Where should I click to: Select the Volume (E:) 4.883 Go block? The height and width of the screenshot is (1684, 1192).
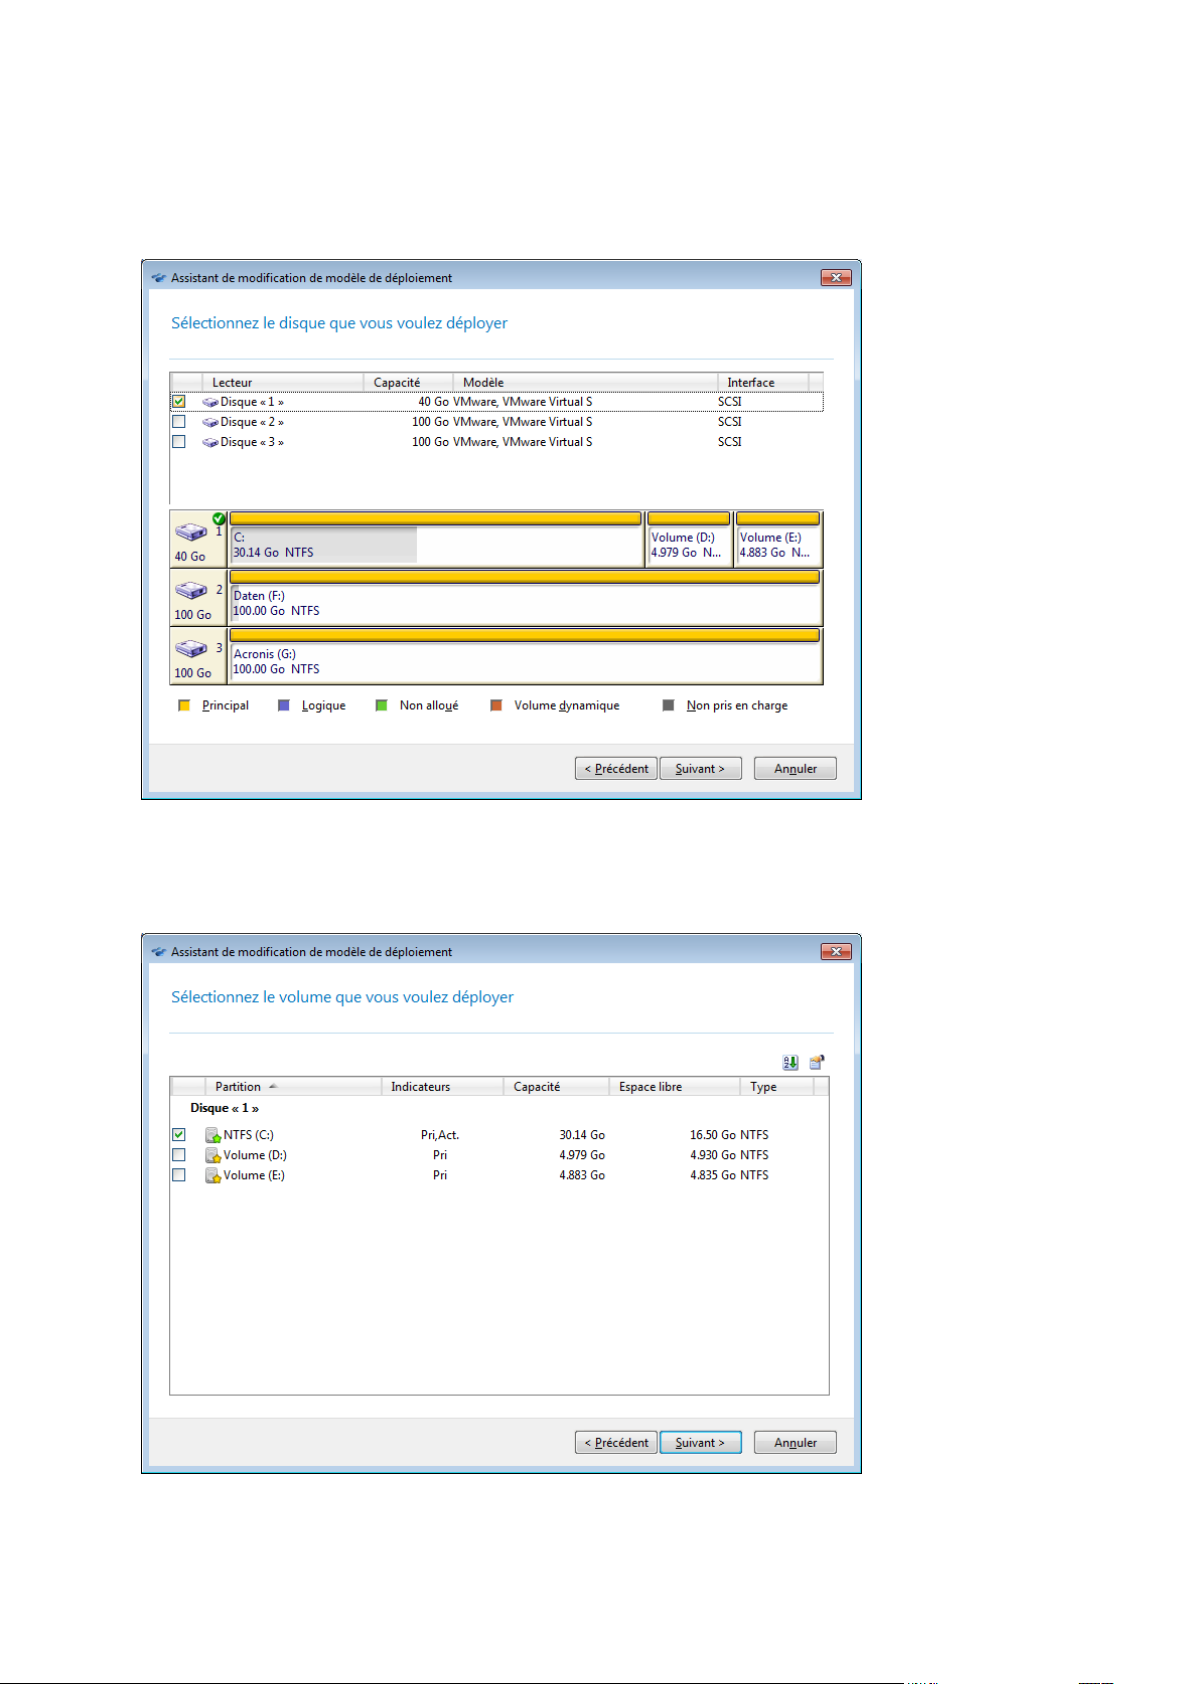[x=778, y=540]
